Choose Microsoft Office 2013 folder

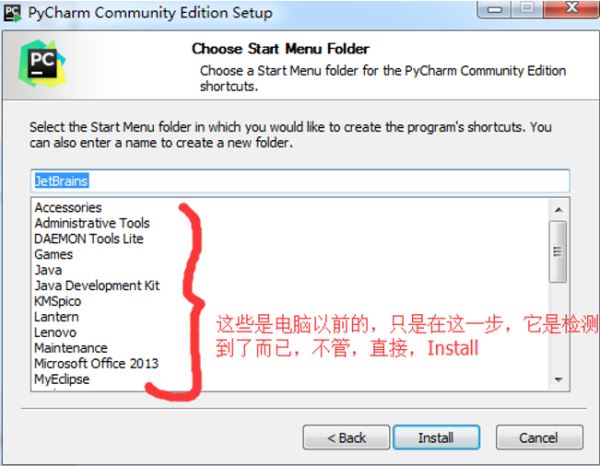point(96,363)
